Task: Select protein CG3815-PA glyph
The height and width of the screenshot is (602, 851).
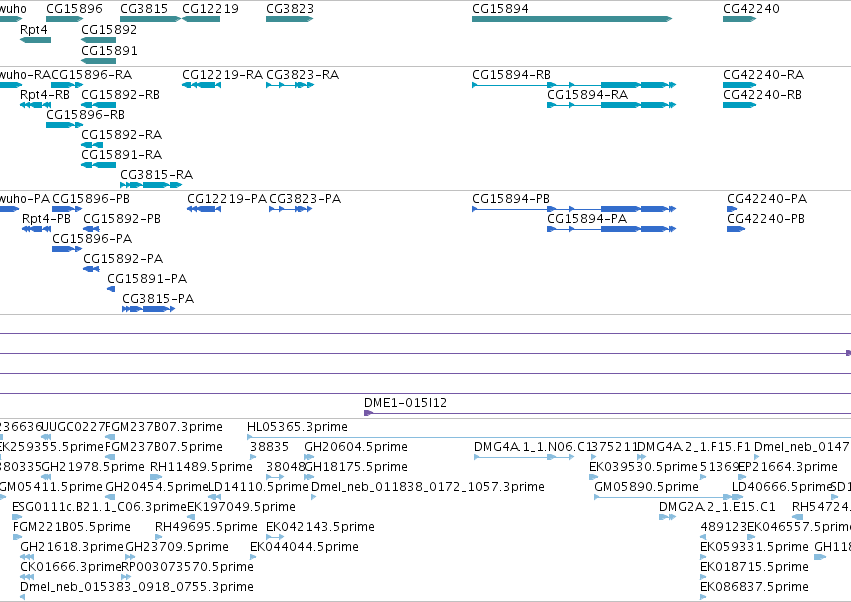Action: click(149, 309)
